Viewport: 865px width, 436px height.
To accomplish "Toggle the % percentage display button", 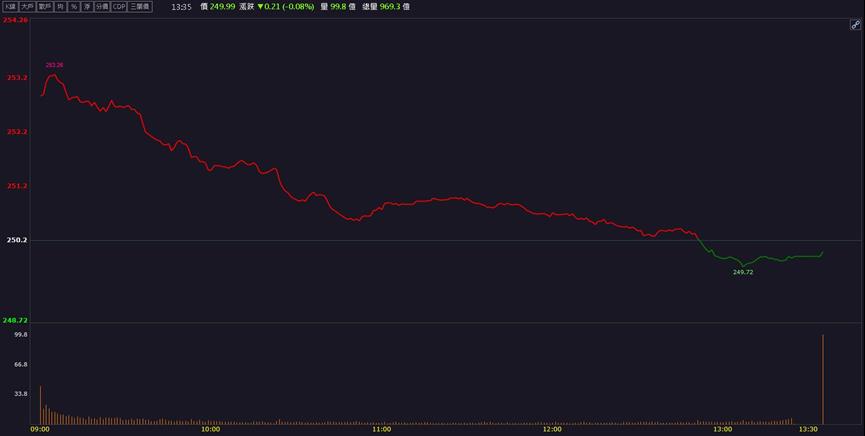I will tap(73, 7).
